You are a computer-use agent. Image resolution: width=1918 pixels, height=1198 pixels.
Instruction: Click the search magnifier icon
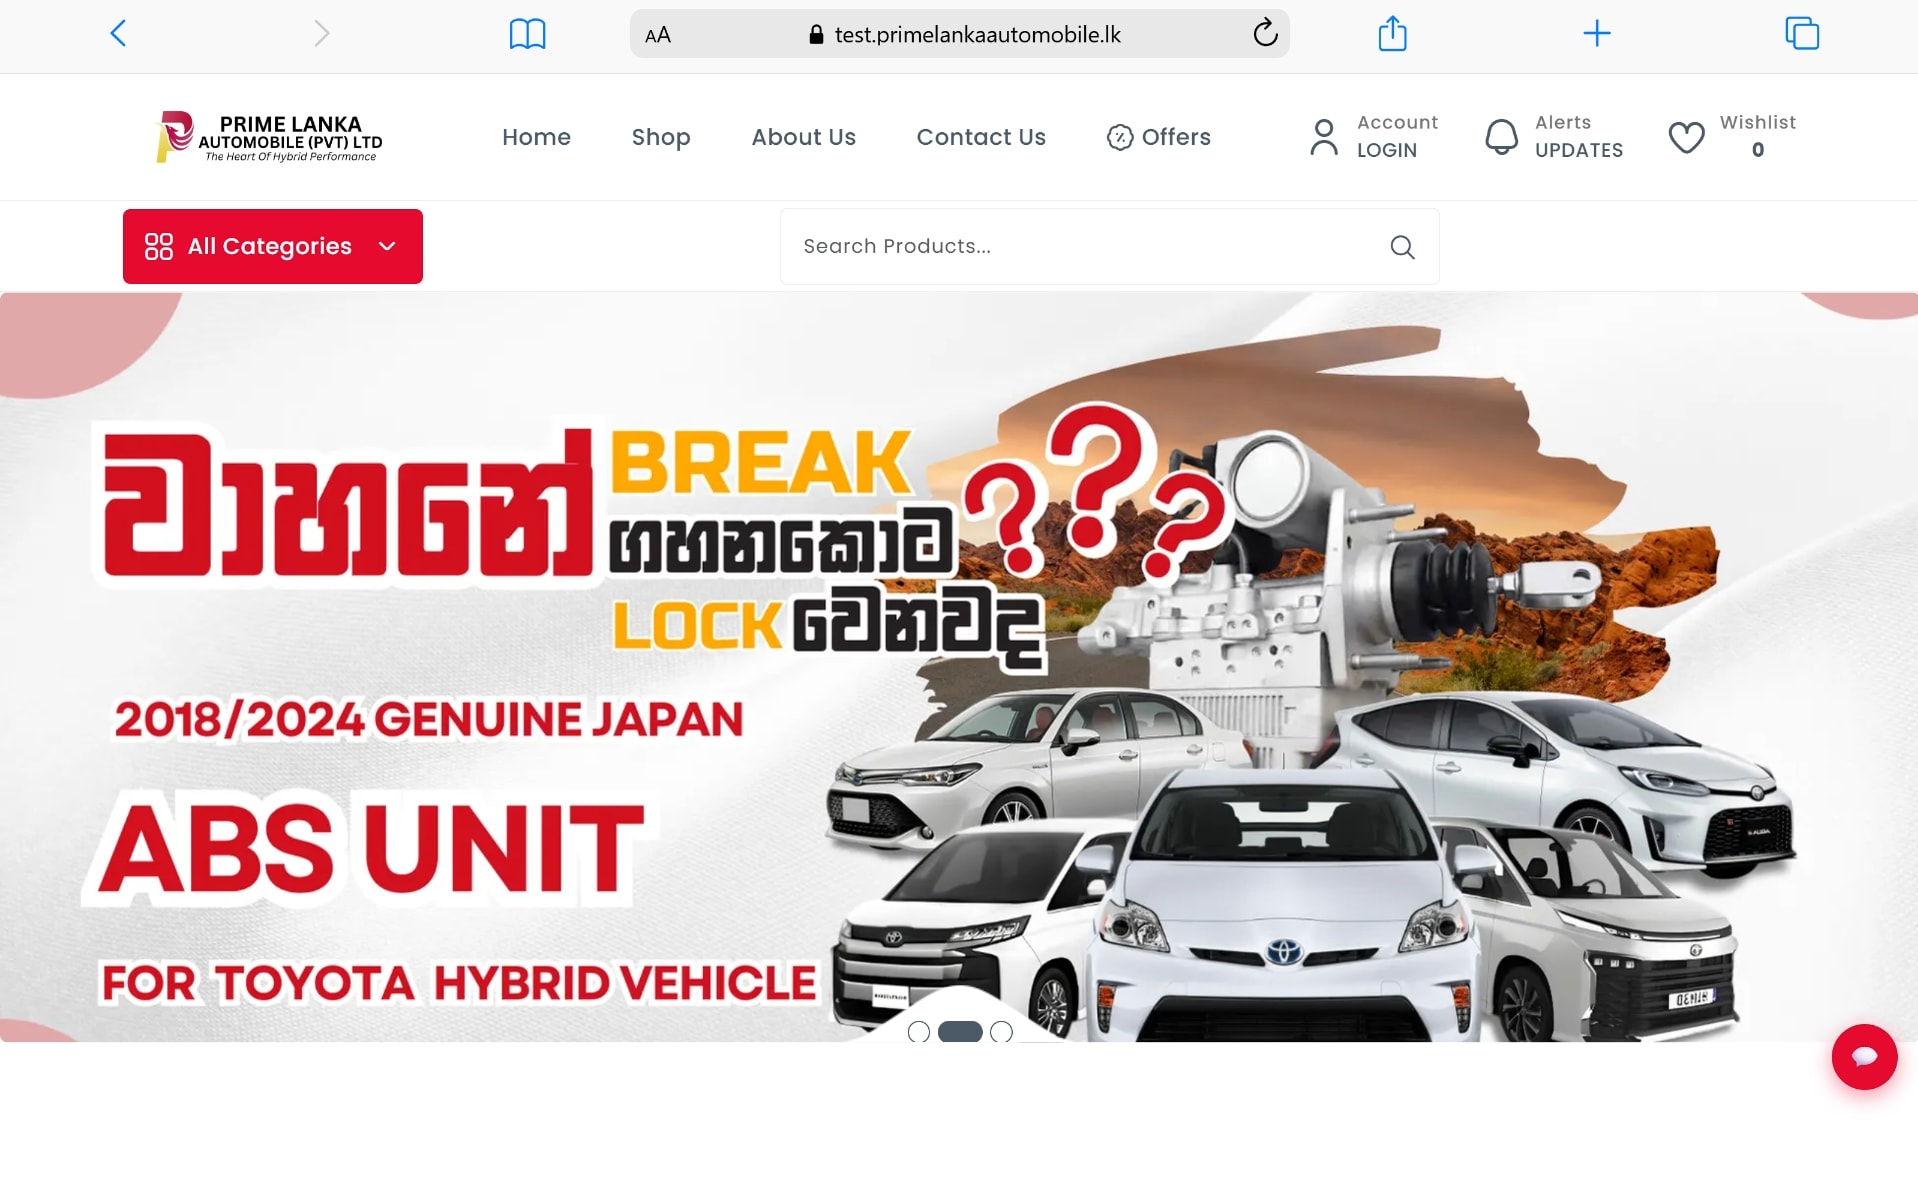[1402, 247]
